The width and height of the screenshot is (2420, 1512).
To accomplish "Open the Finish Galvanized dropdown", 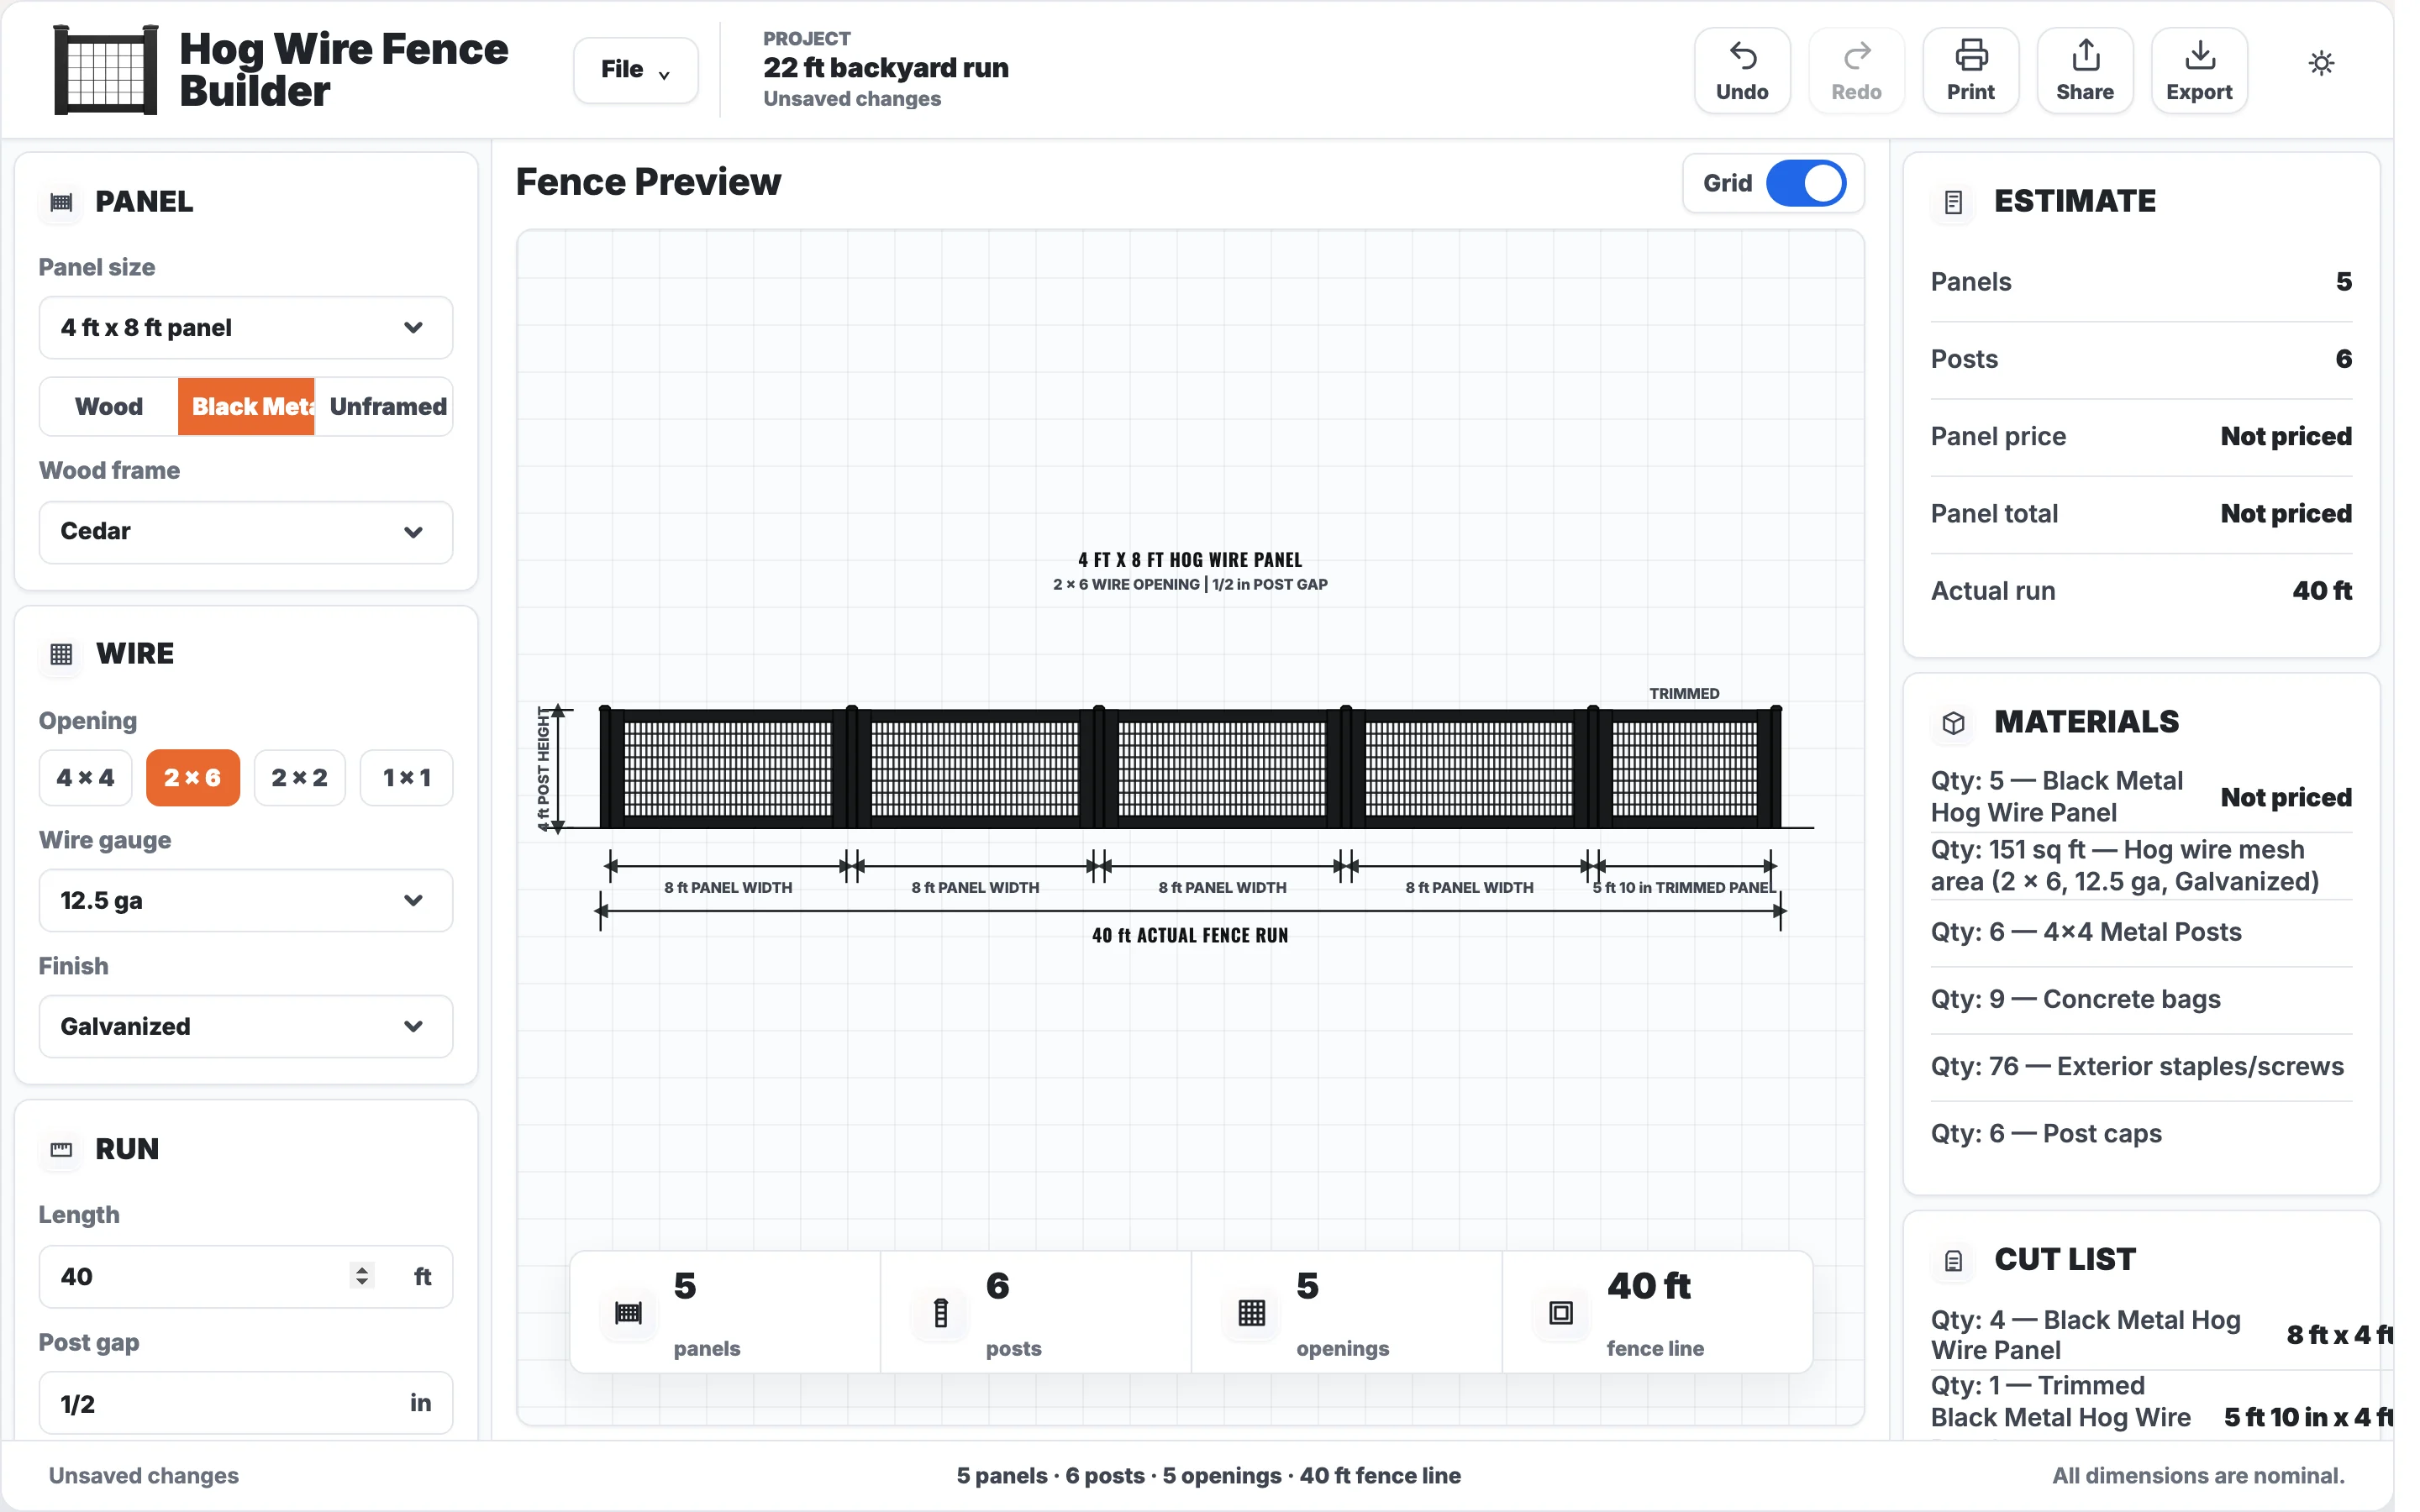I will pos(245,1026).
